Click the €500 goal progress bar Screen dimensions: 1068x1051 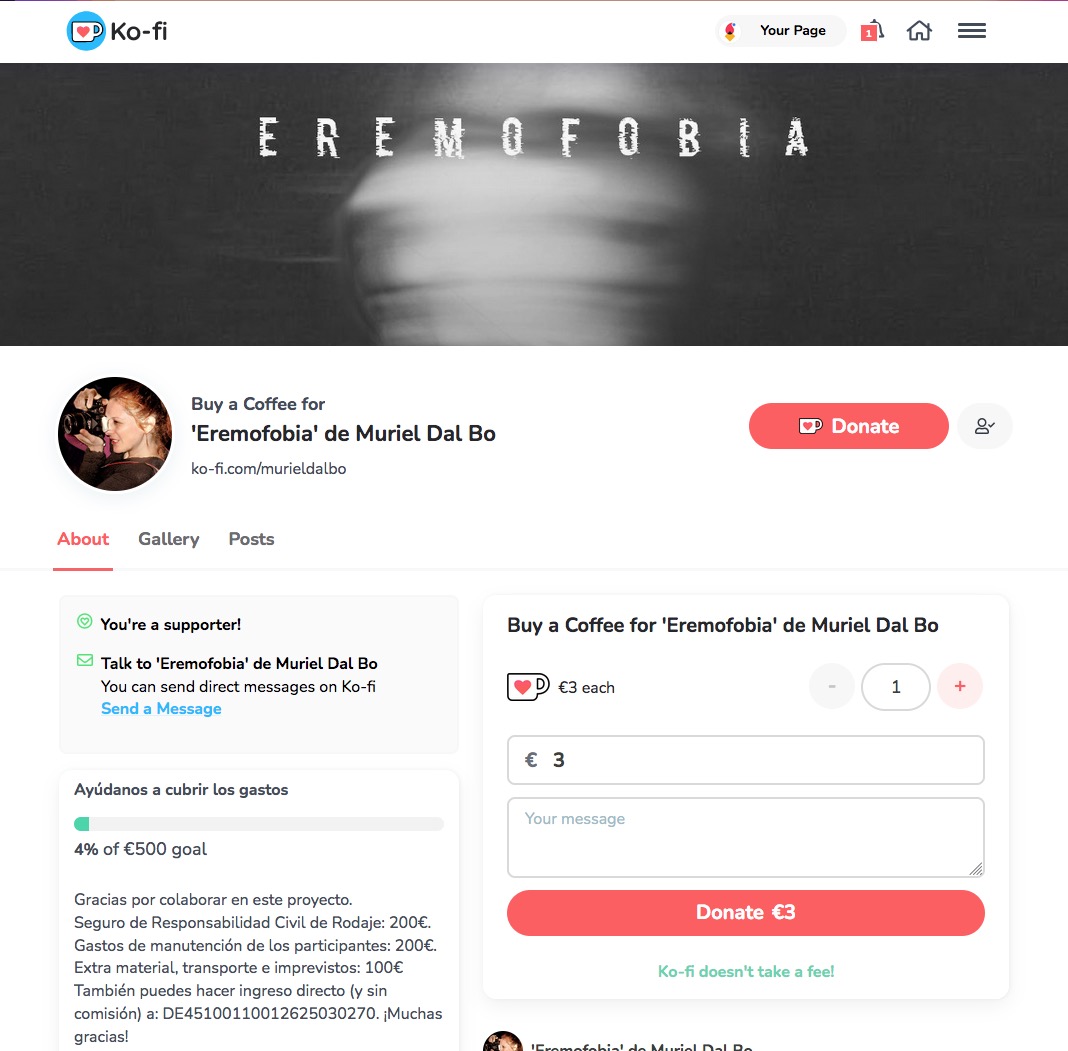[x=259, y=823]
